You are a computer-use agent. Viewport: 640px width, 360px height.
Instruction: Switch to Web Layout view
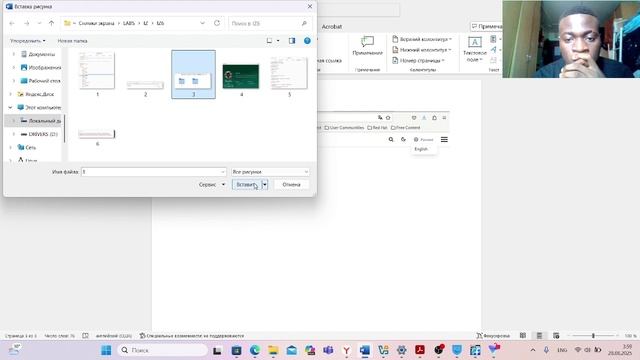(x=556, y=336)
